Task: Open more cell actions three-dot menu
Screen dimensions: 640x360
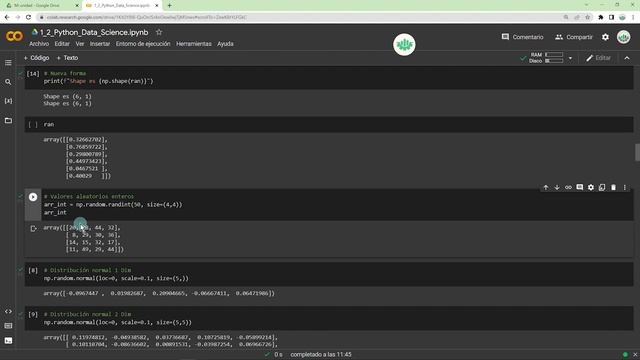Action: tap(624, 187)
